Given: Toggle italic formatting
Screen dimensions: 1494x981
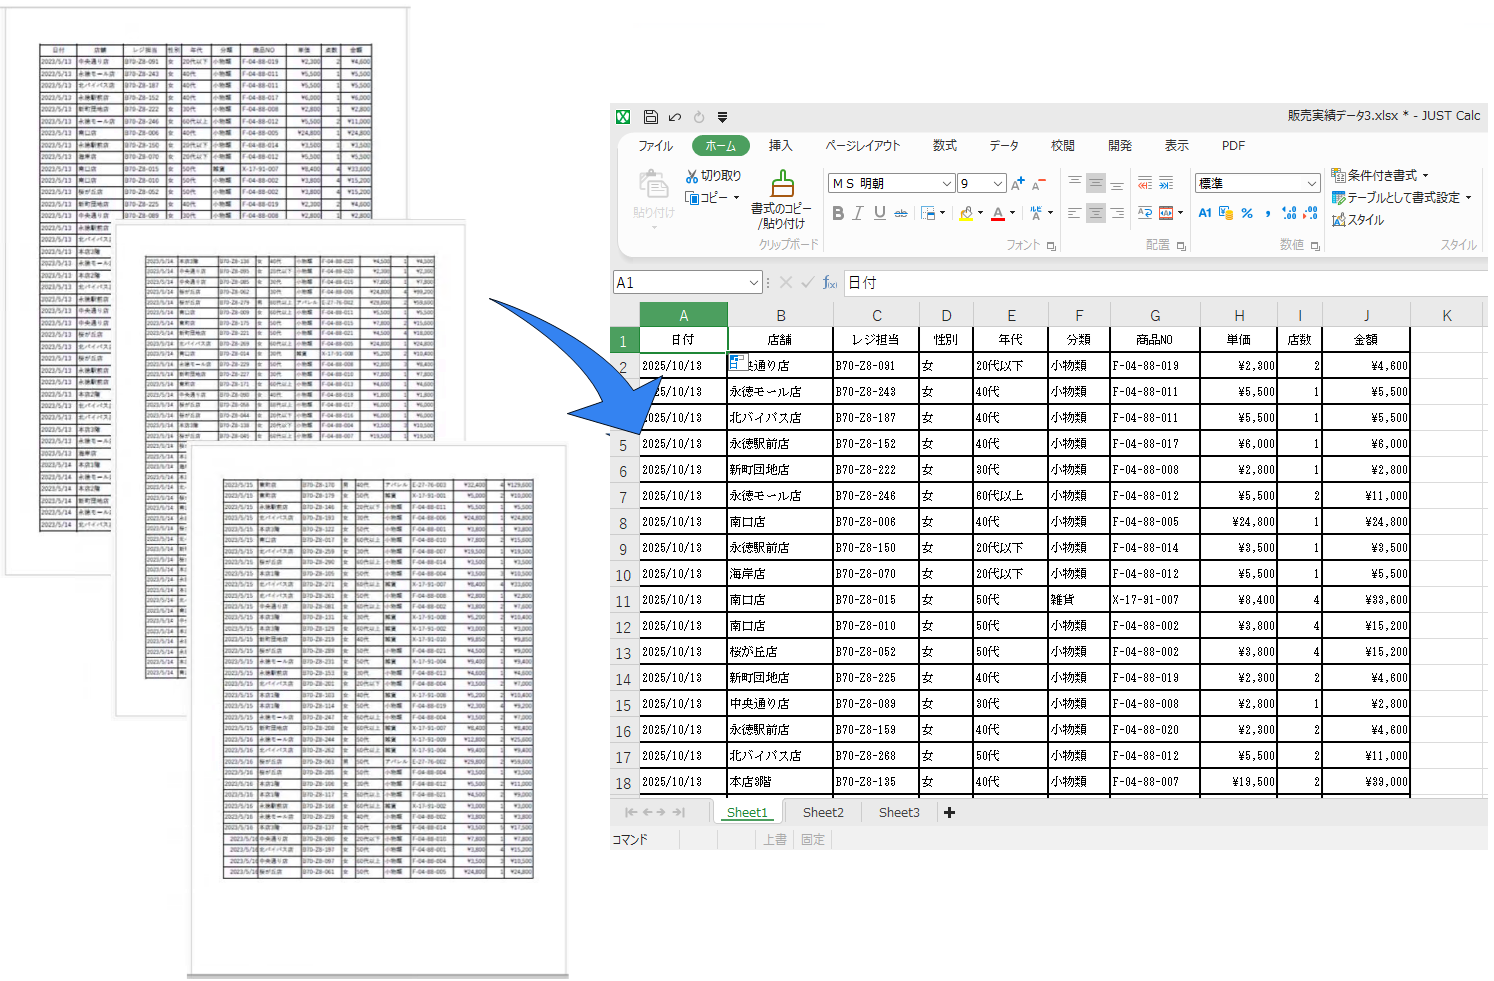Looking at the screenshot, I should pyautogui.click(x=858, y=213).
